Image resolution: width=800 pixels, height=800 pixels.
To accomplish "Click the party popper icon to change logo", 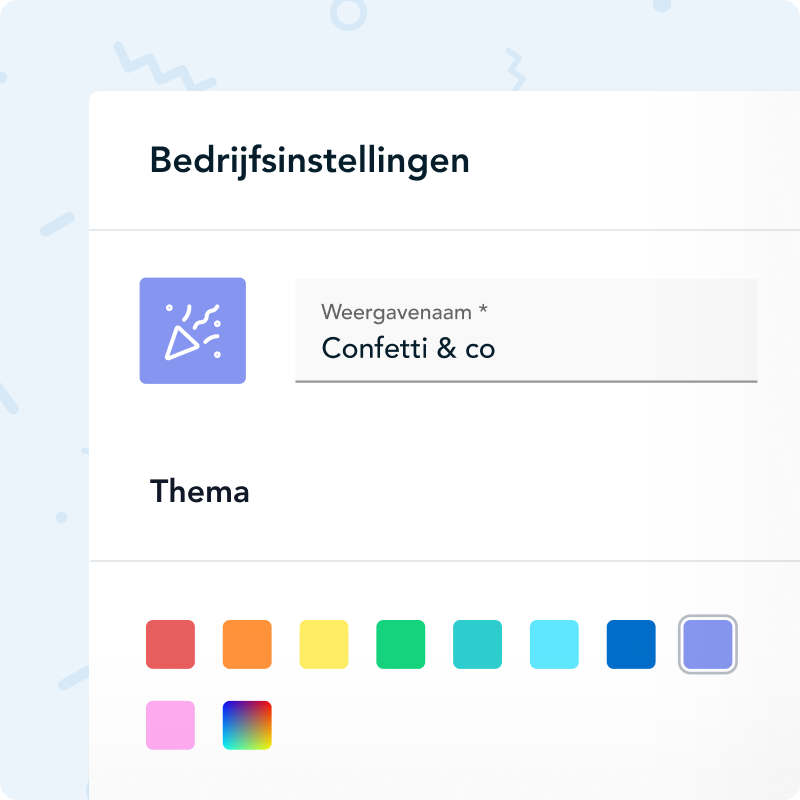I will coord(193,331).
